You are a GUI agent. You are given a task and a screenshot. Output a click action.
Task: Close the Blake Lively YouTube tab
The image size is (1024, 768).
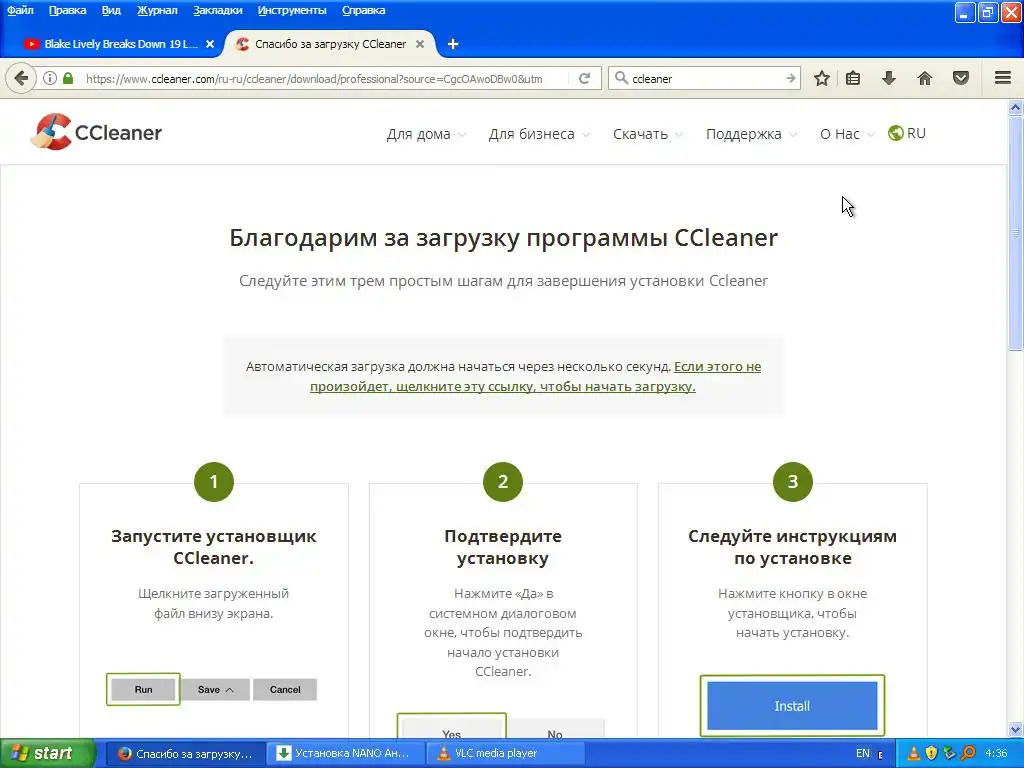click(x=210, y=44)
